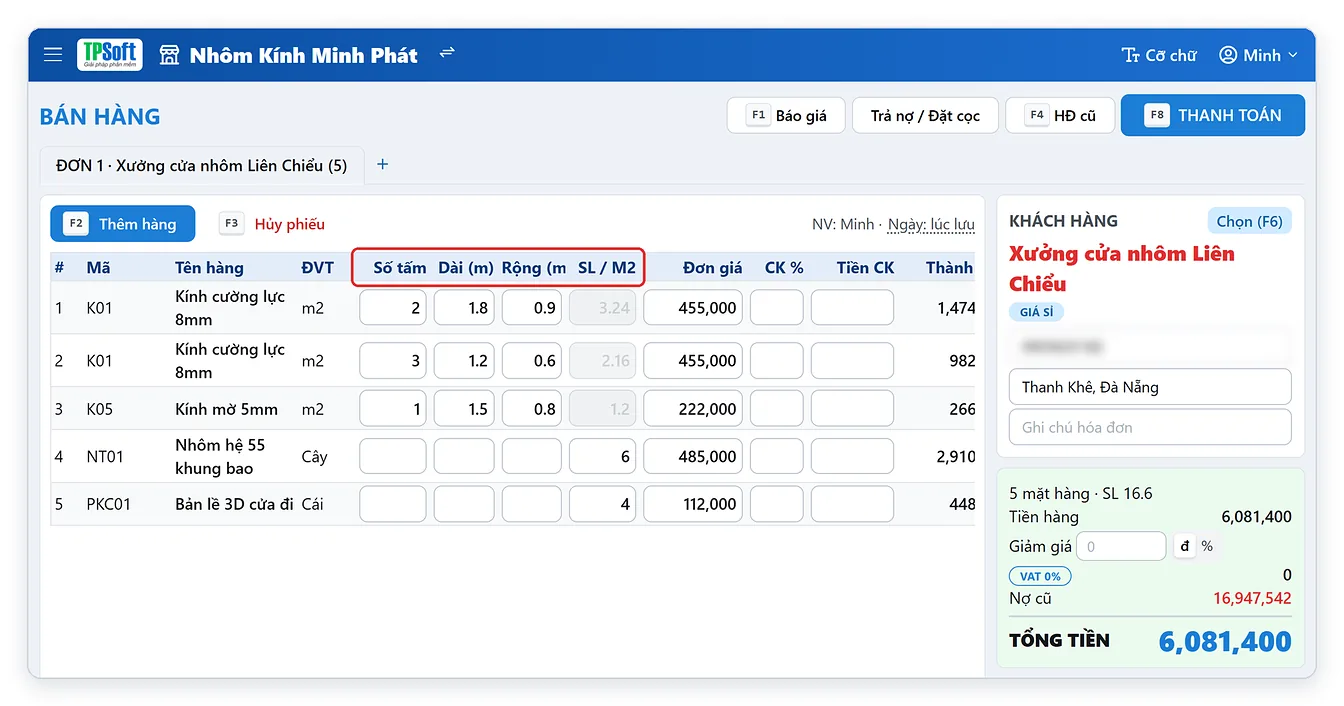Switch discount to percent mode
Image resolution: width=1344 pixels, height=706 pixels.
(x=1207, y=546)
